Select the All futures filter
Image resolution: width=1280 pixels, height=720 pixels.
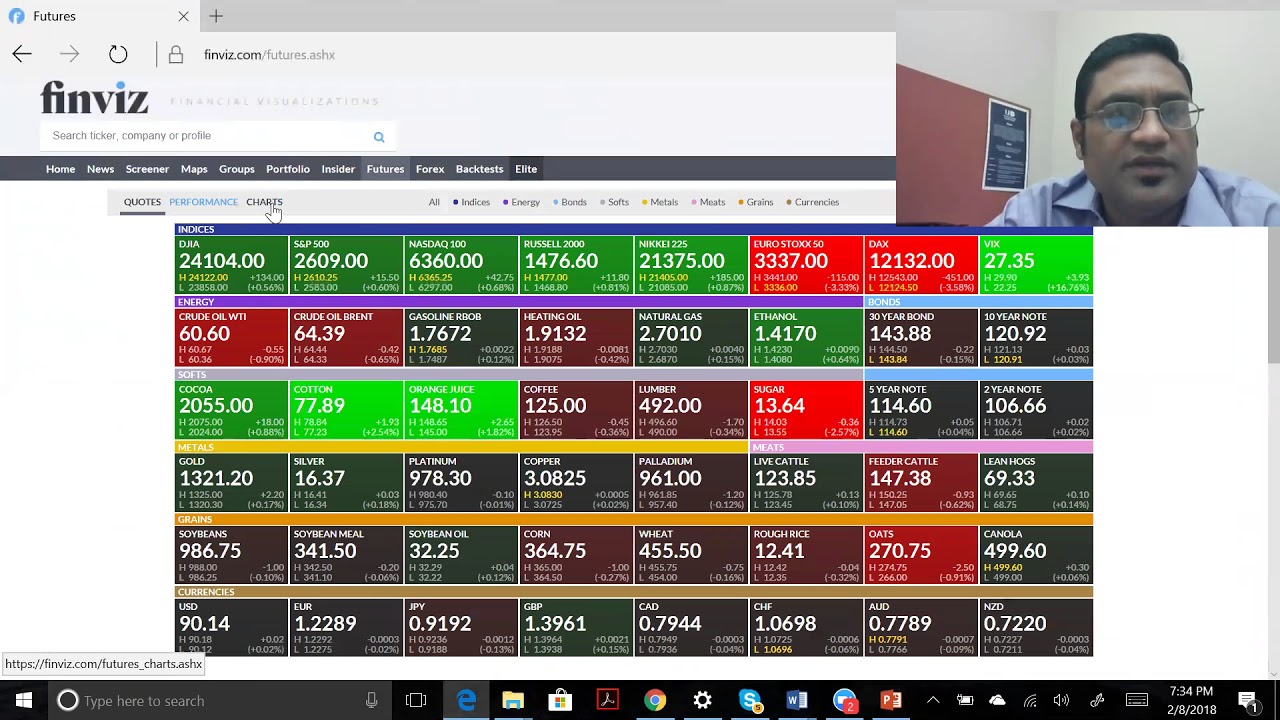(434, 202)
